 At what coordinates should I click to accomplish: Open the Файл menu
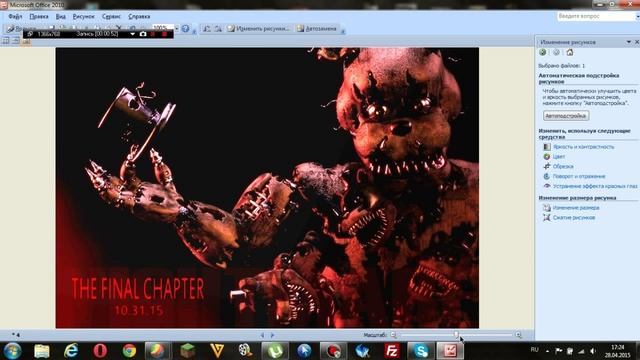(x=15, y=17)
